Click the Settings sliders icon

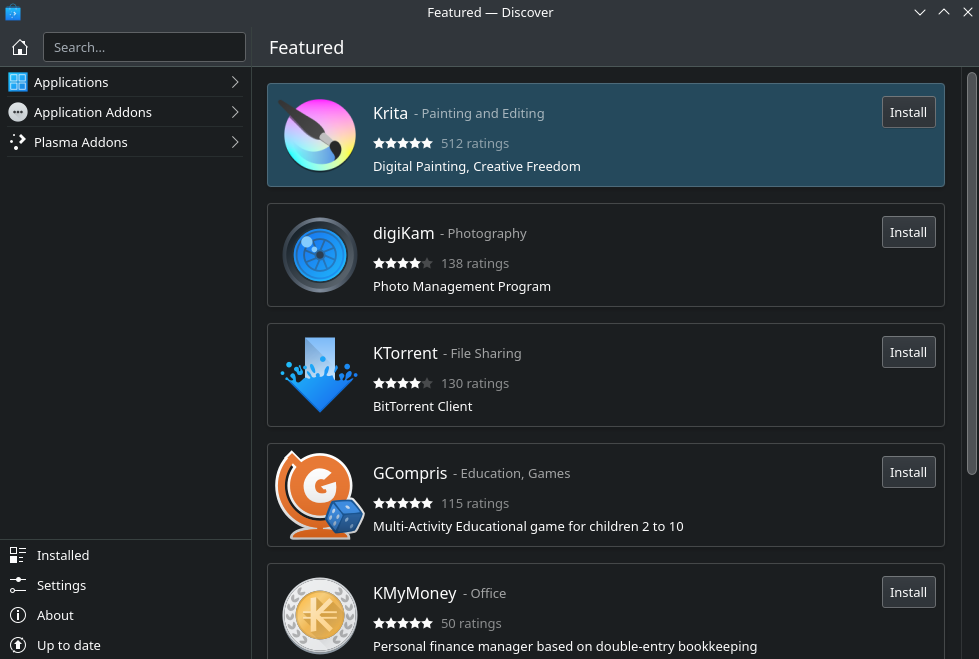(18, 585)
